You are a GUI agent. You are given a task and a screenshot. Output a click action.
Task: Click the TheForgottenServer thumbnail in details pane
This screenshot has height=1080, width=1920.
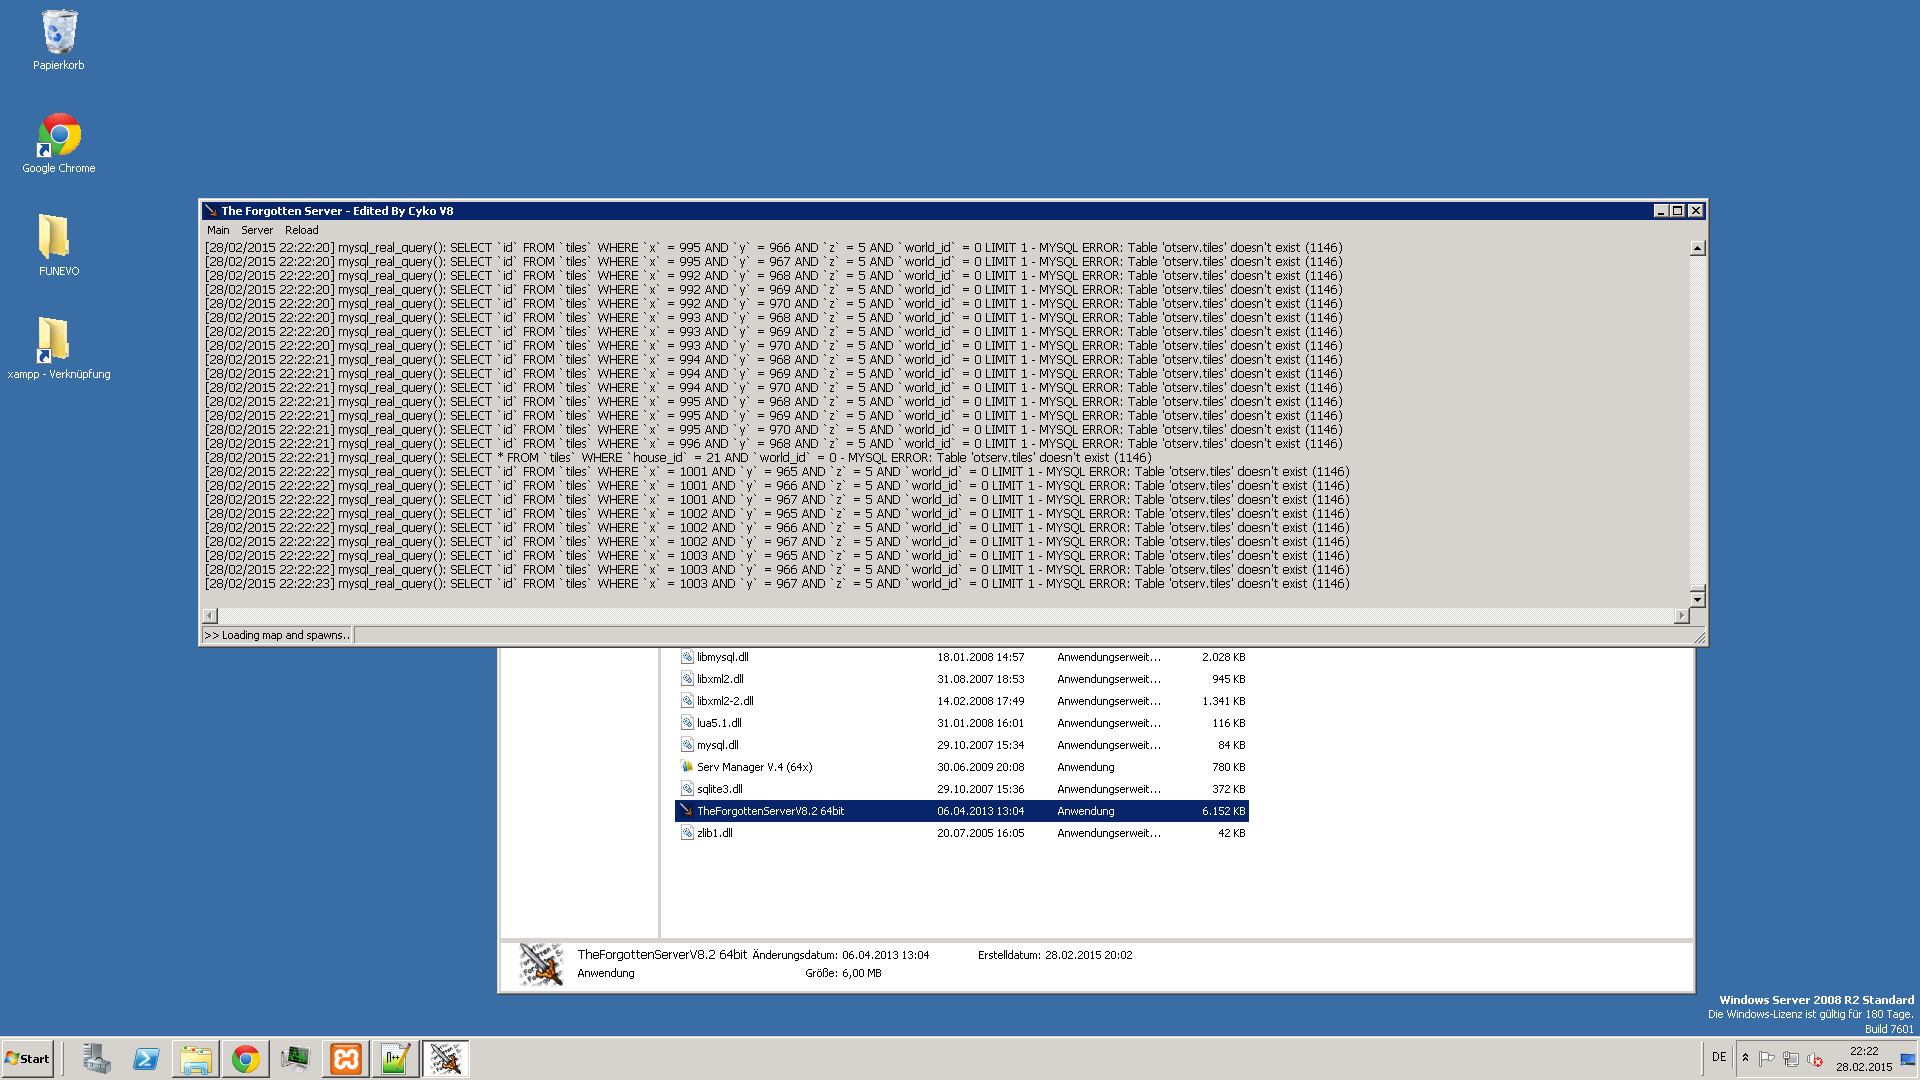tap(541, 964)
